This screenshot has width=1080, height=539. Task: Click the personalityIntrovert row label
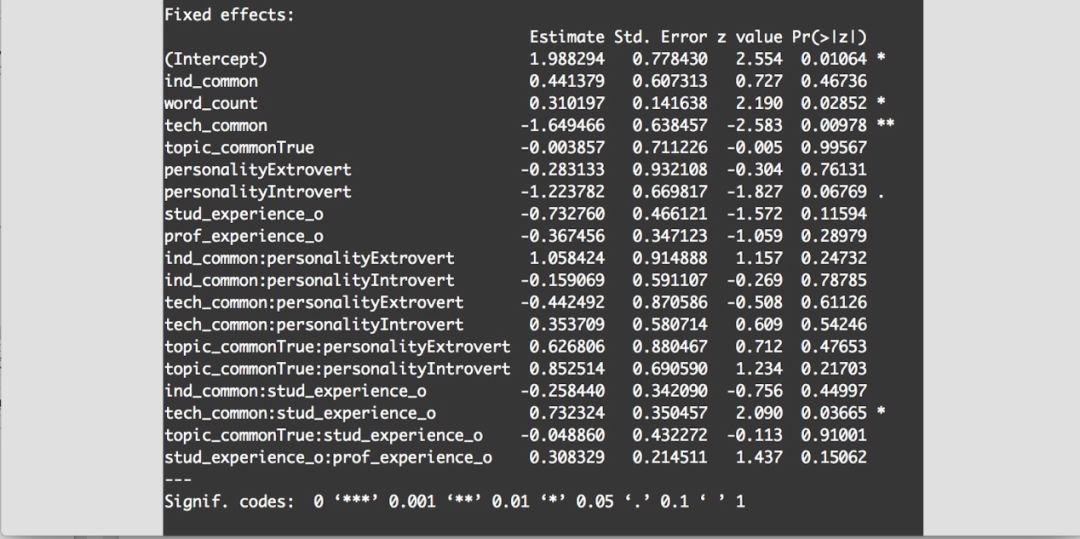[x=258, y=192]
